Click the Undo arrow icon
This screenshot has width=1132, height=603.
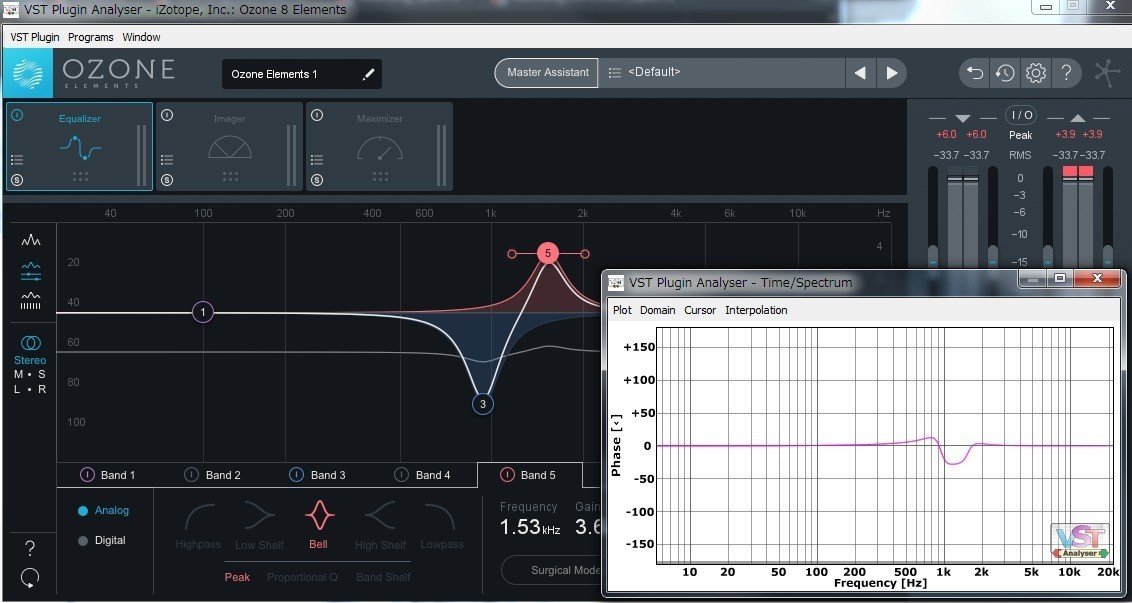(x=975, y=73)
